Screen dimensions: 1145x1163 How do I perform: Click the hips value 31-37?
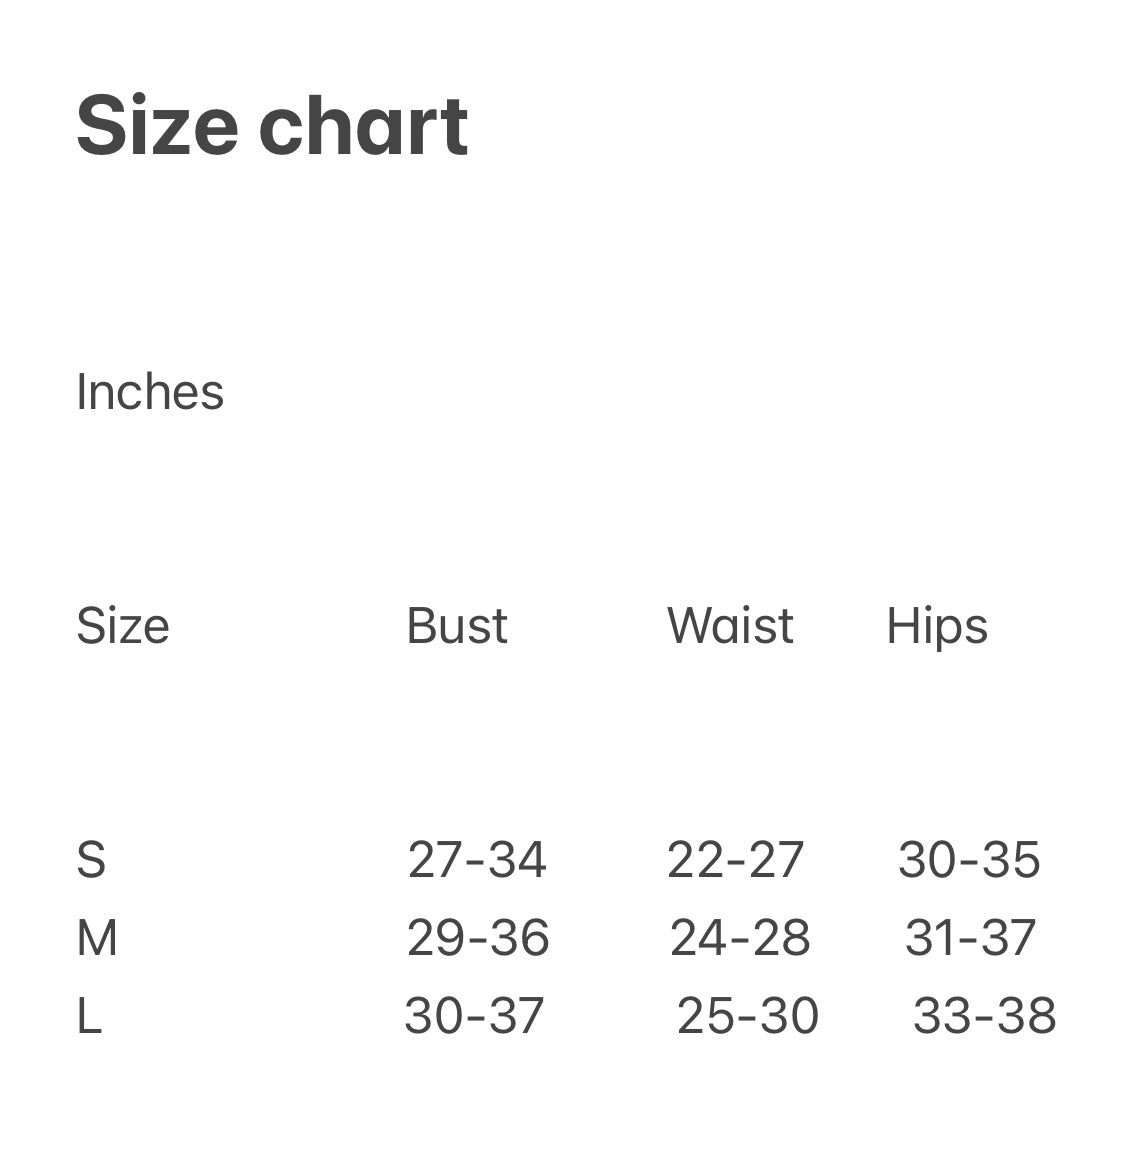[970, 938]
